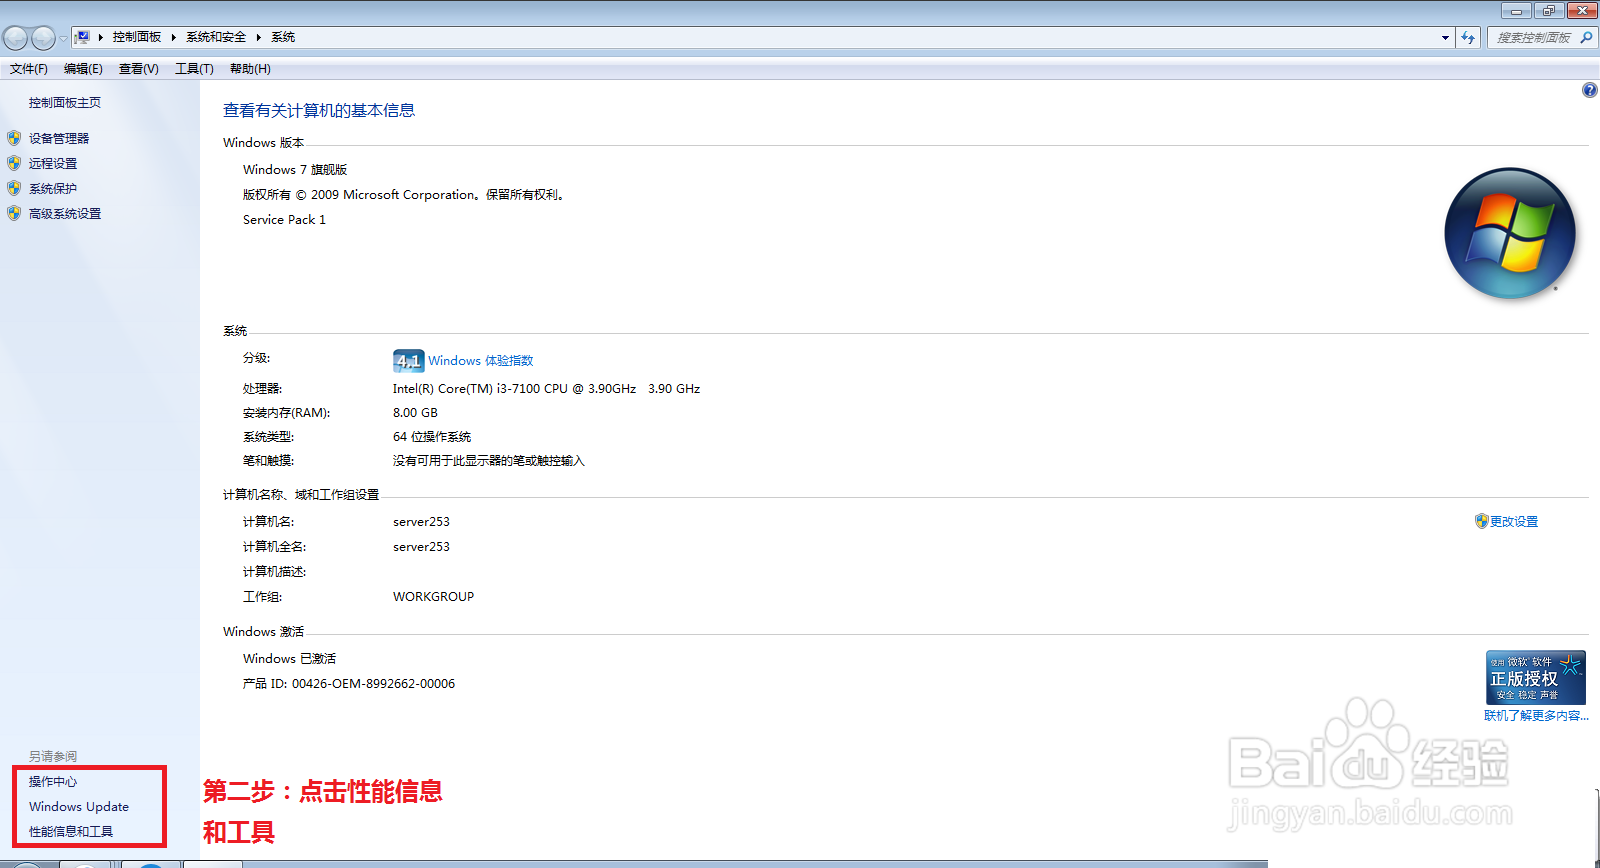Click the Windows 已激活 status text

tap(289, 659)
